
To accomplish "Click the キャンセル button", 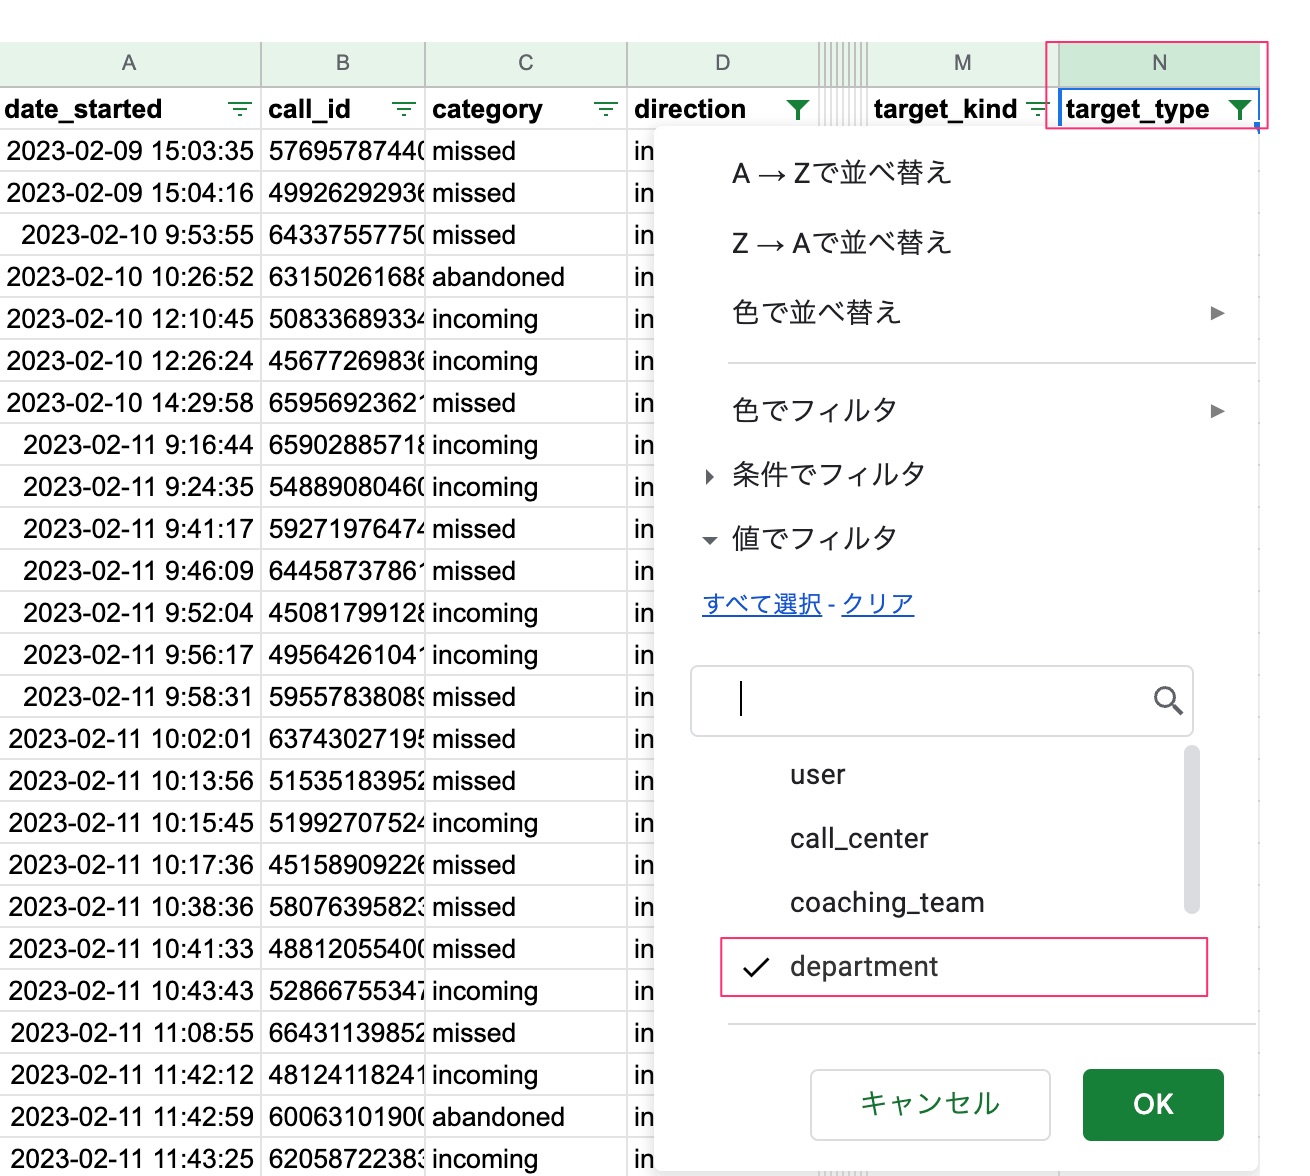I will [930, 1104].
